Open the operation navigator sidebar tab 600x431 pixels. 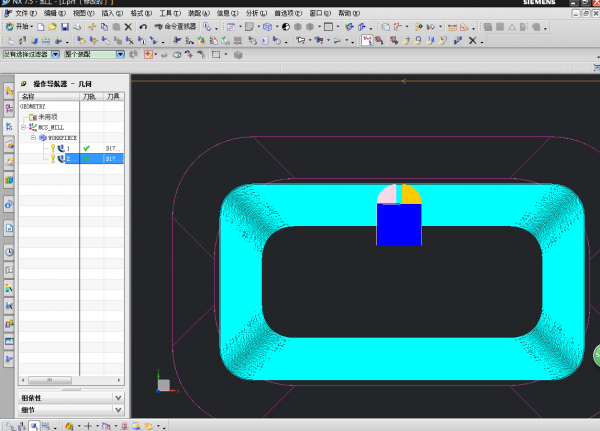pyautogui.click(x=9, y=126)
